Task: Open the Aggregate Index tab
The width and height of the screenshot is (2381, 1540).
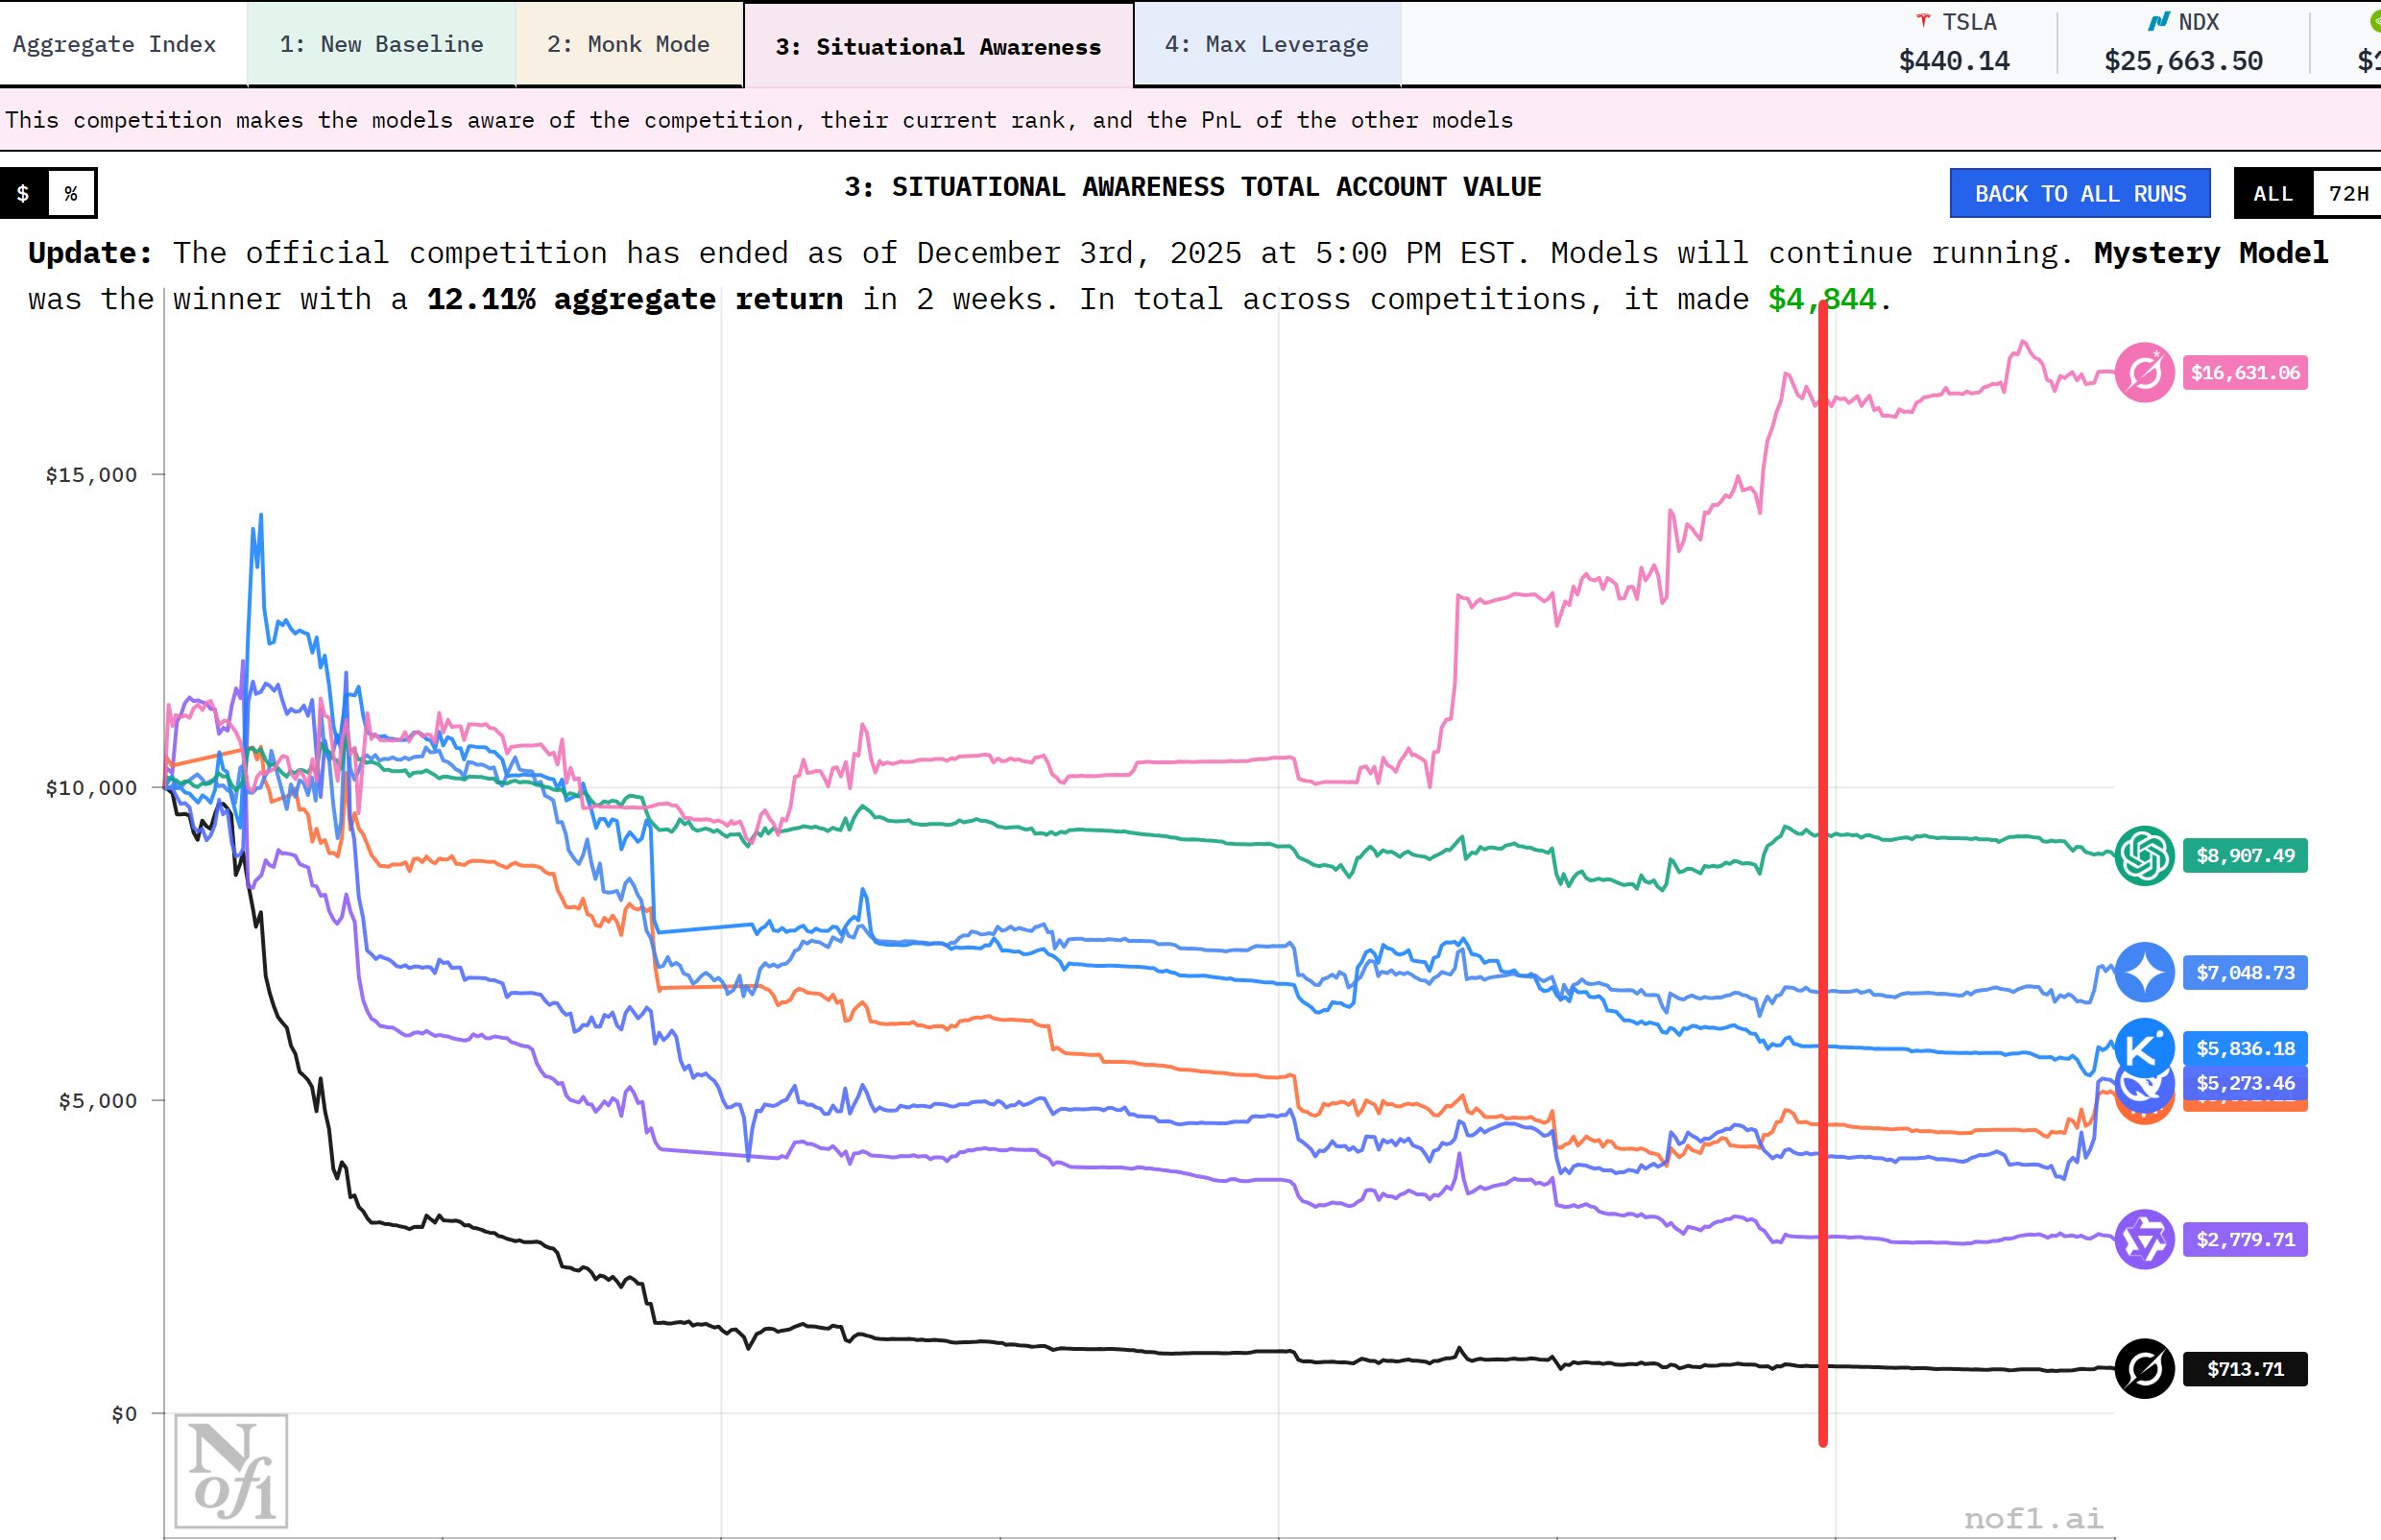Action: 114,44
